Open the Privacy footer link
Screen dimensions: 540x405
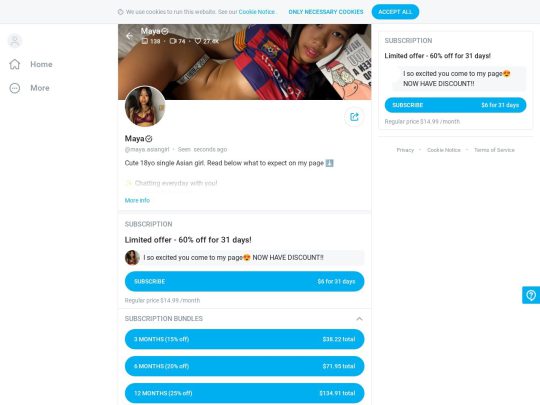pos(405,150)
